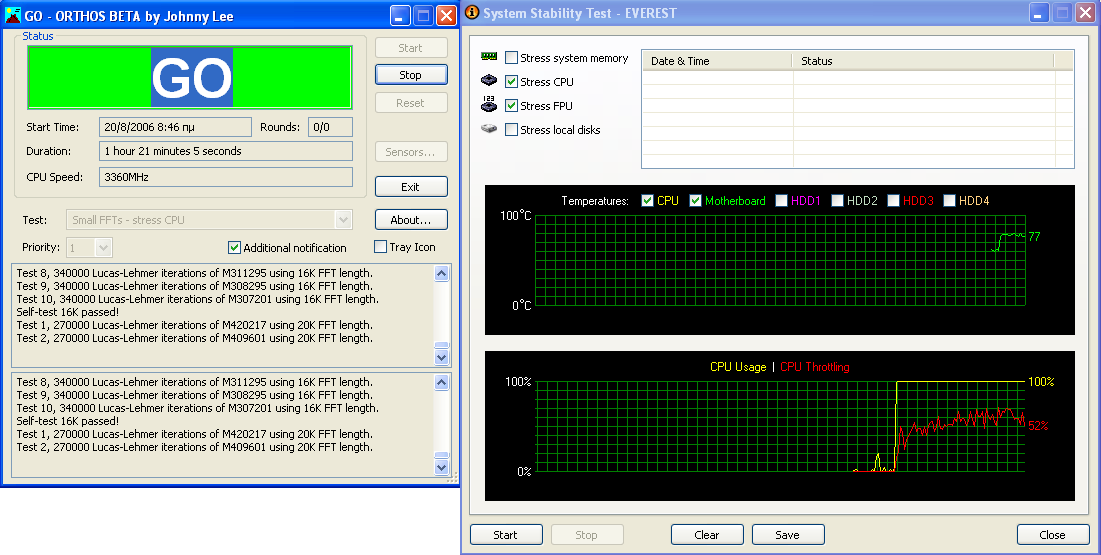Start the EVEREST stability test
The height and width of the screenshot is (555, 1101).
tap(506, 535)
